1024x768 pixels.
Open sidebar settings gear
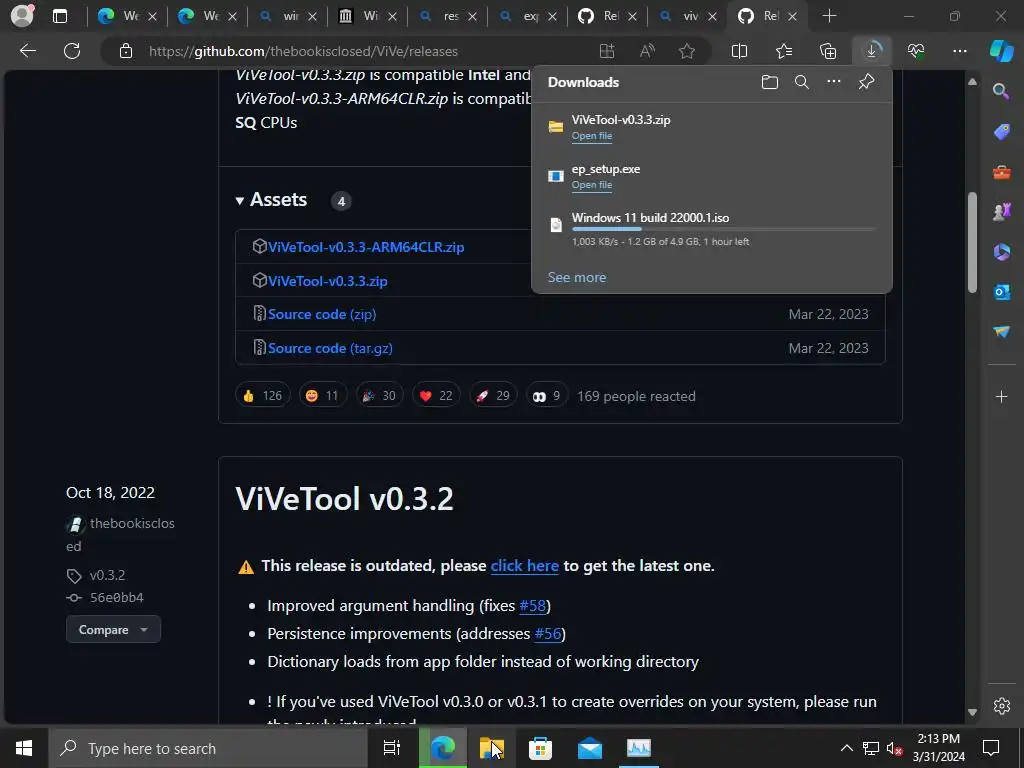click(x=1001, y=706)
